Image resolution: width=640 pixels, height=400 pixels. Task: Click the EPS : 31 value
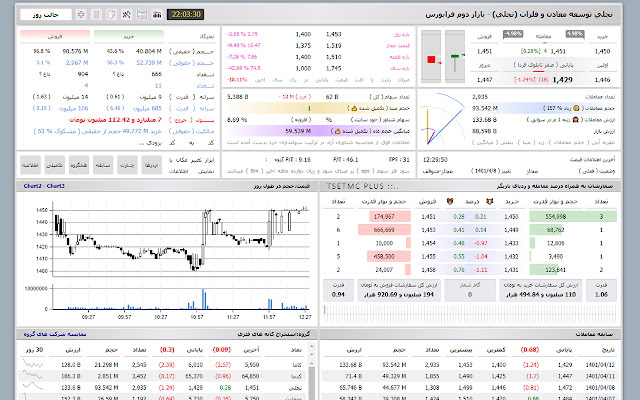[x=399, y=160]
